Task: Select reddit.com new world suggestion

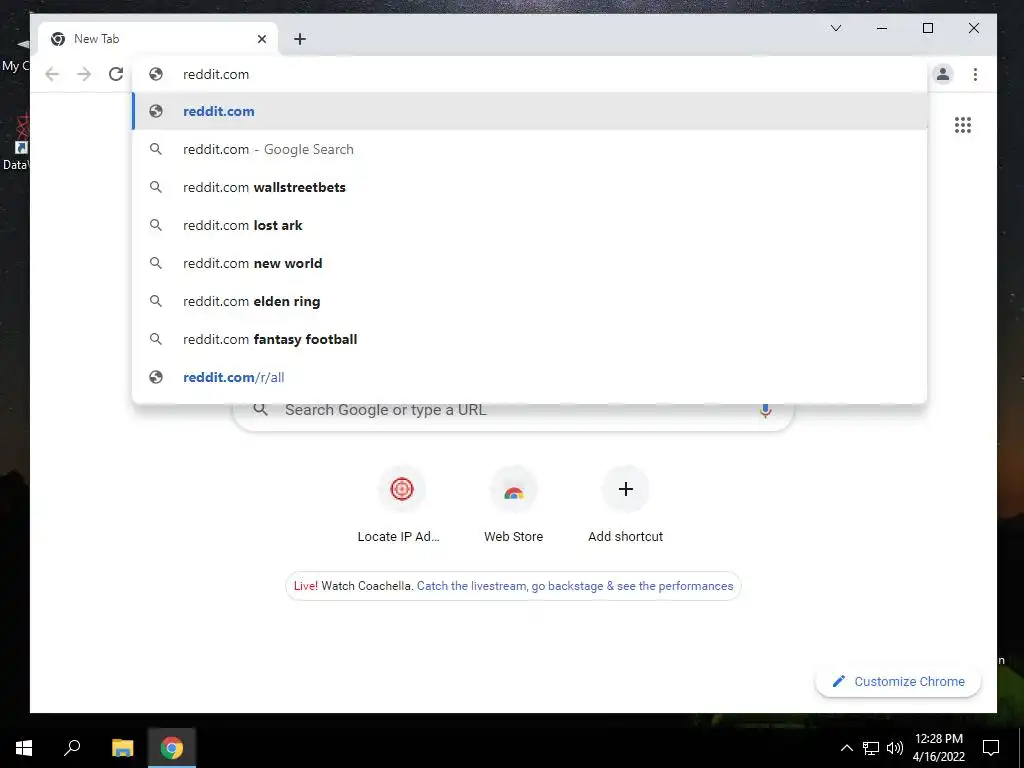Action: (530, 263)
